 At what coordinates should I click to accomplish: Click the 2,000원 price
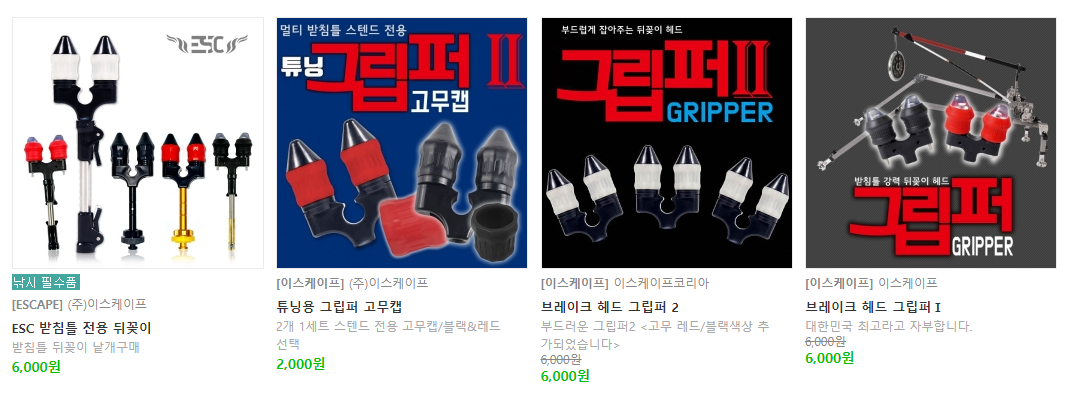(x=301, y=364)
